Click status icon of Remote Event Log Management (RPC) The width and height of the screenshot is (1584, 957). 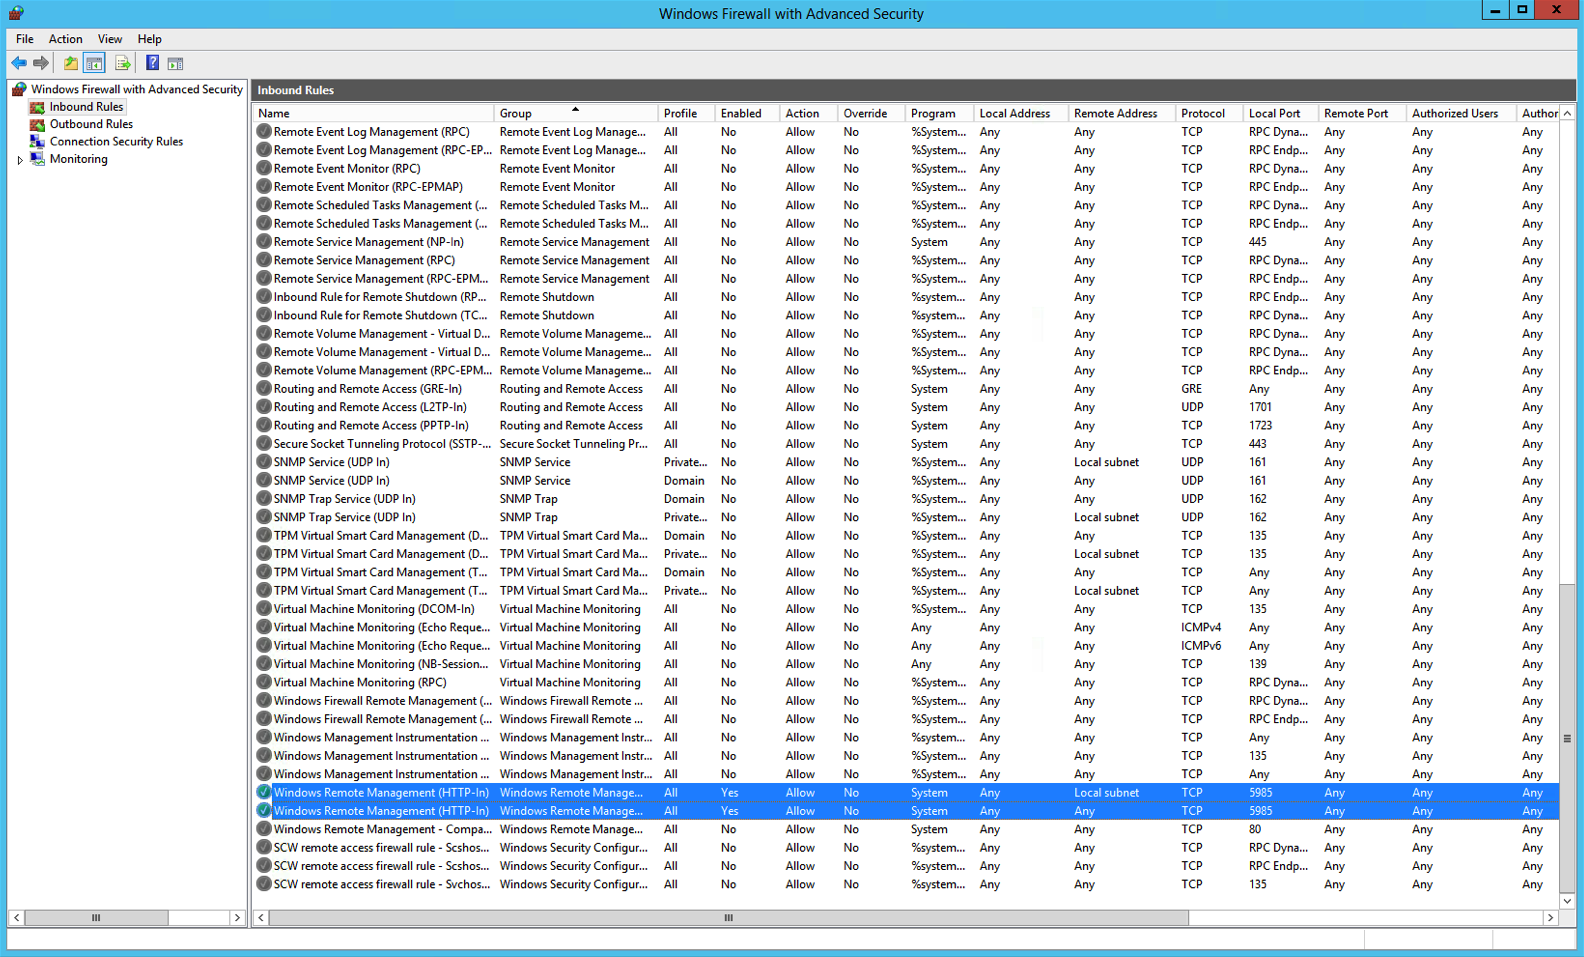[x=264, y=131]
